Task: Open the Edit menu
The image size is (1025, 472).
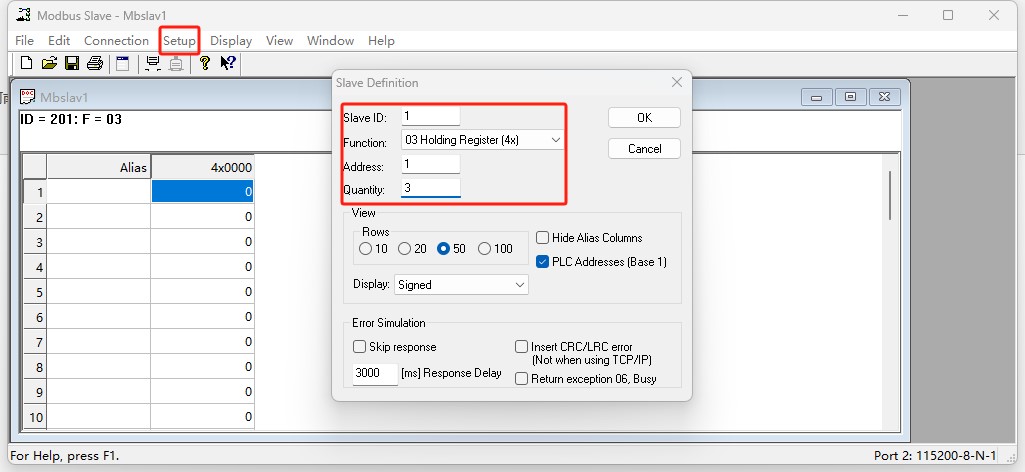Action: 59,41
